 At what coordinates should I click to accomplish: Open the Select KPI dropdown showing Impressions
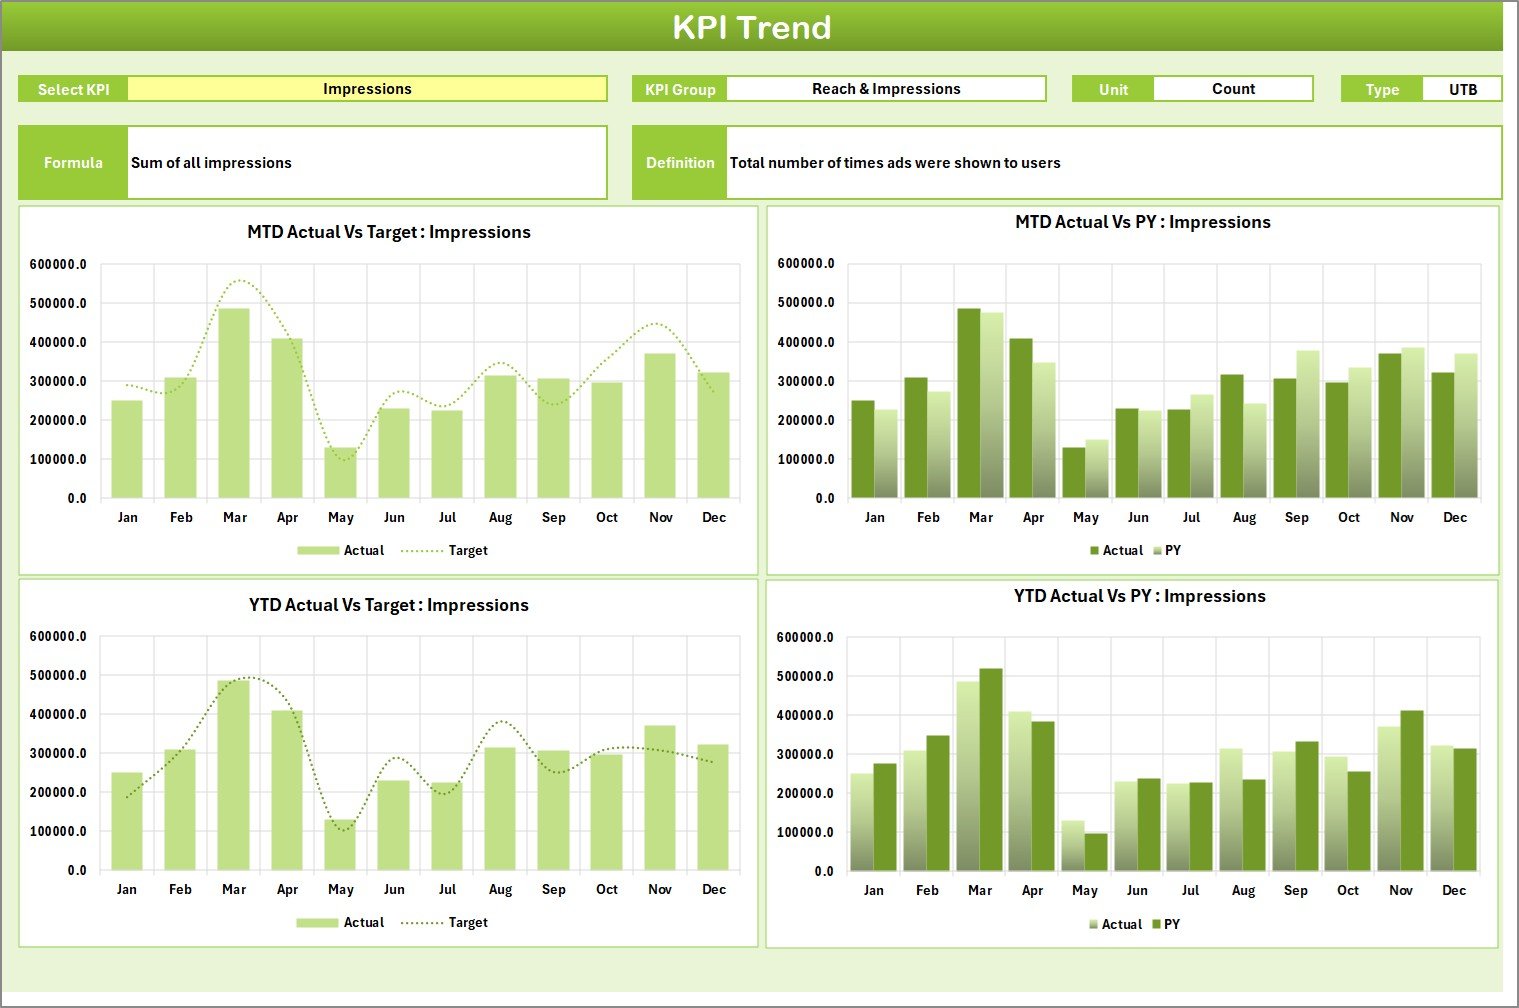click(367, 88)
